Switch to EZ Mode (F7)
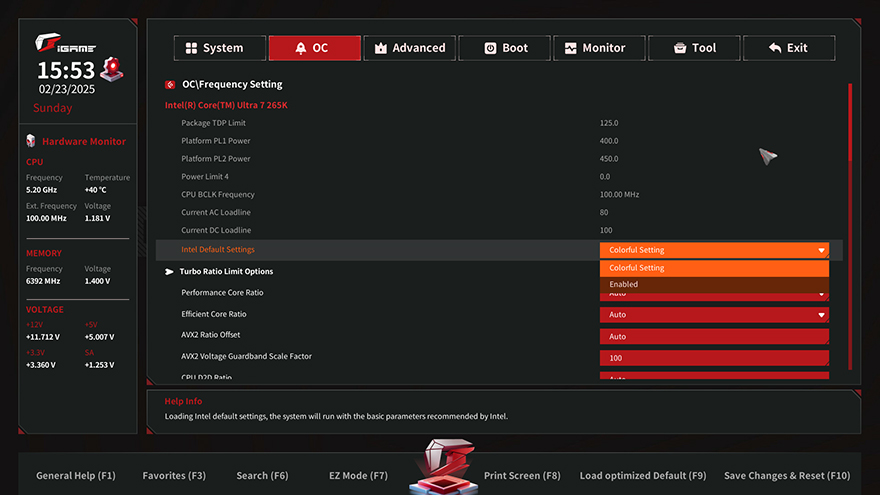The width and height of the screenshot is (880, 495). [358, 475]
